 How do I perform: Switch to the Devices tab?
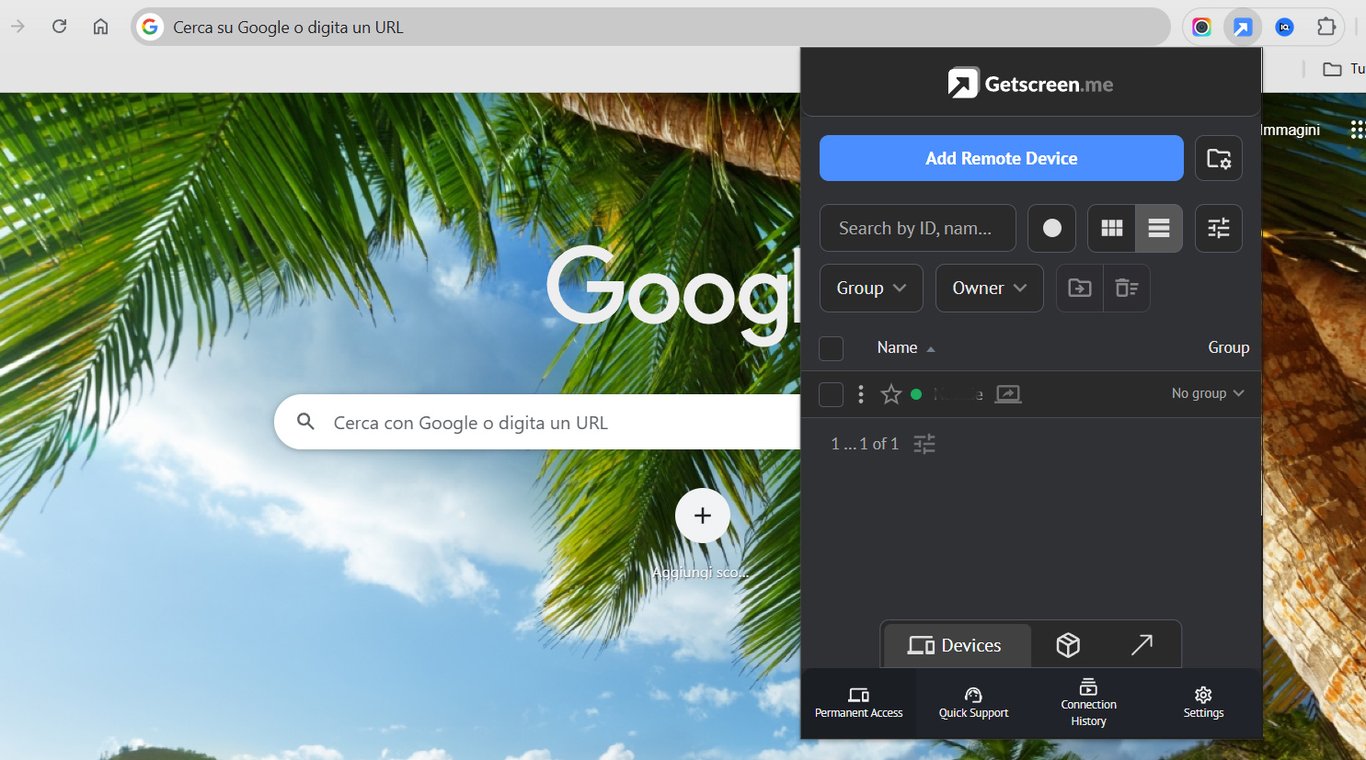955,645
